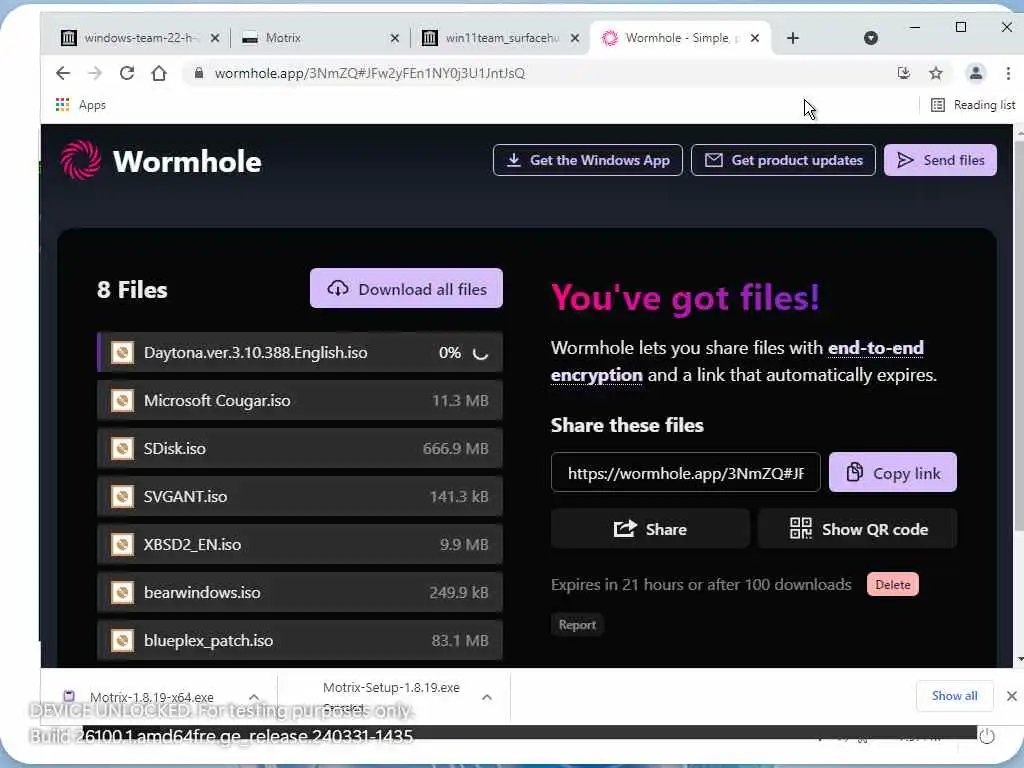Screen dimensions: 1024x768
Task: Close the Wormhole tab
Action: tap(755, 39)
